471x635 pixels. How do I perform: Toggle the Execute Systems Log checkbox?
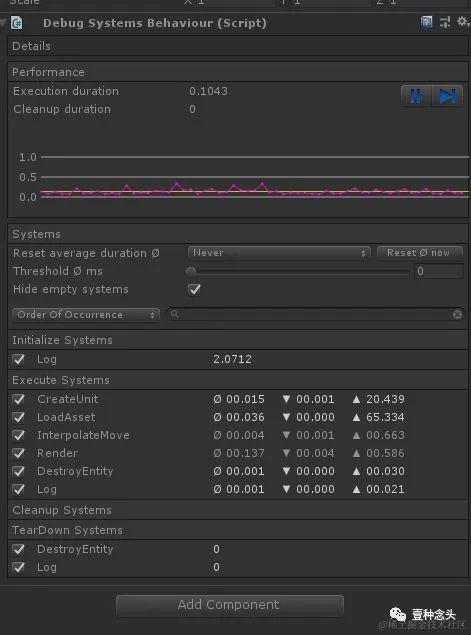click(19, 489)
